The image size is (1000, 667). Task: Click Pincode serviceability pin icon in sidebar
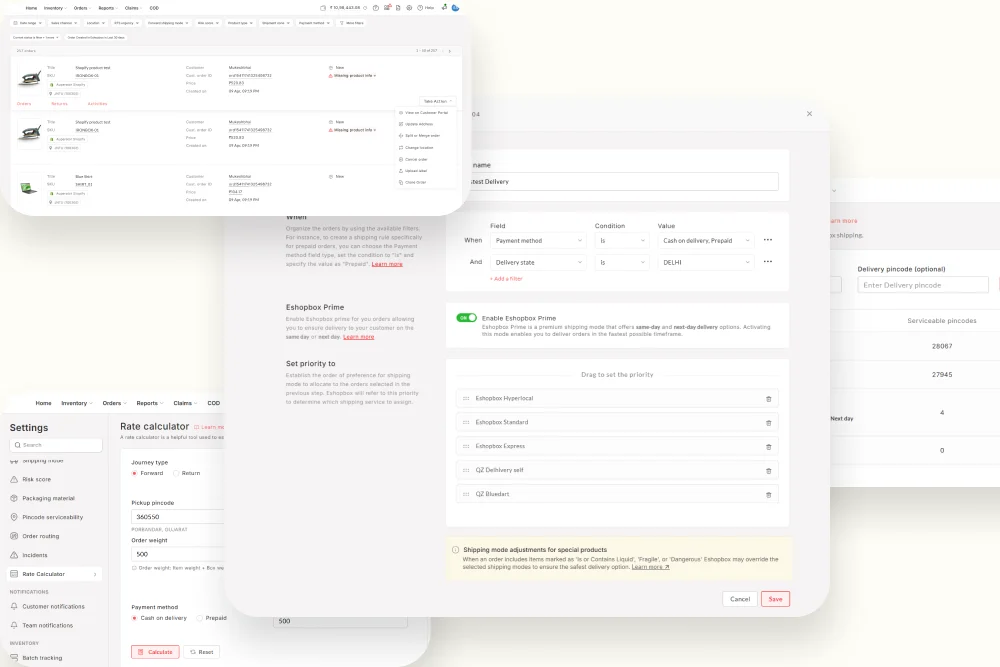point(14,517)
